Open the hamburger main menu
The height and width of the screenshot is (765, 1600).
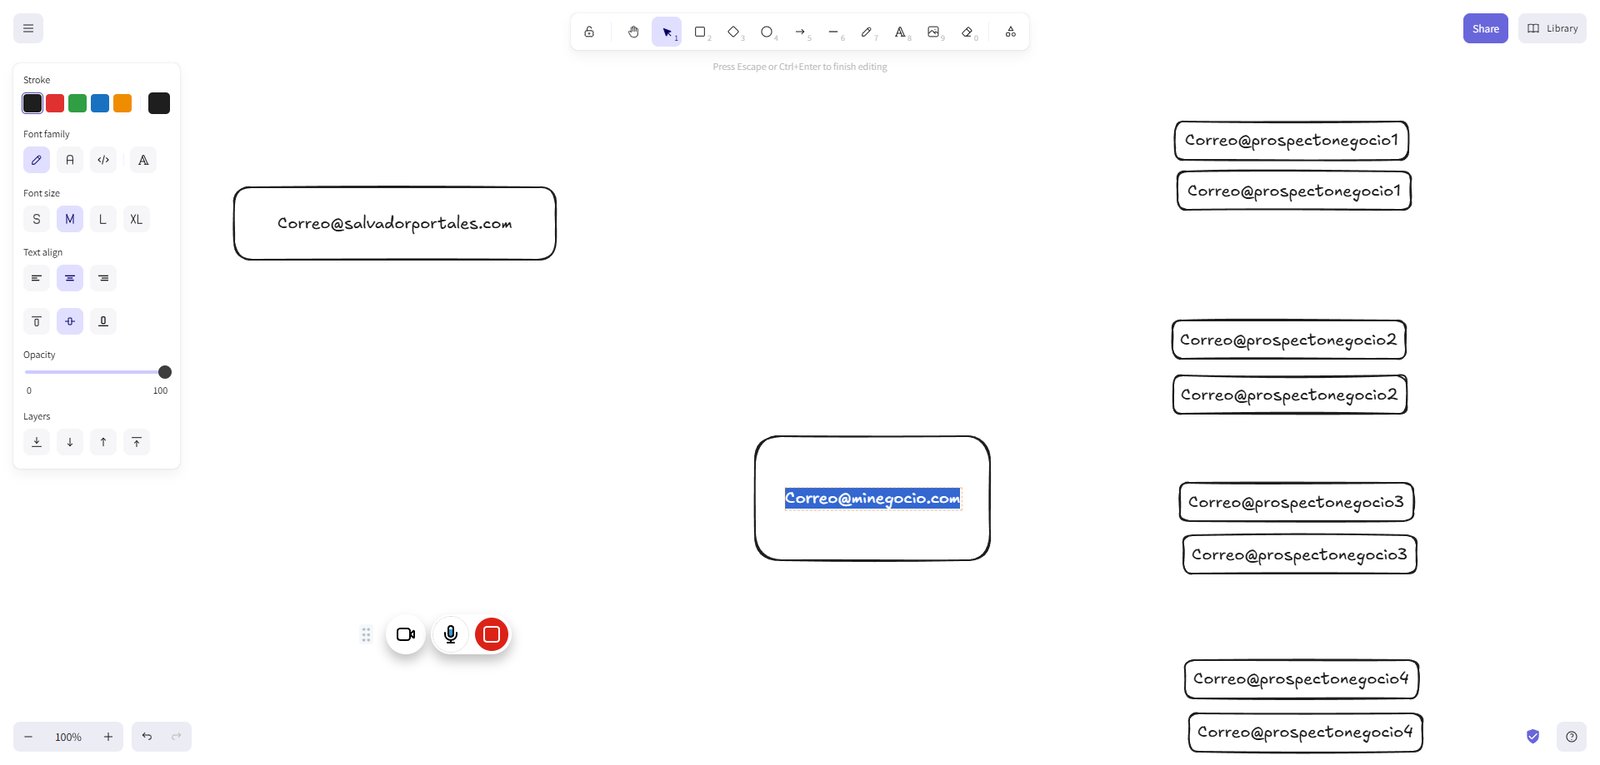[x=28, y=28]
